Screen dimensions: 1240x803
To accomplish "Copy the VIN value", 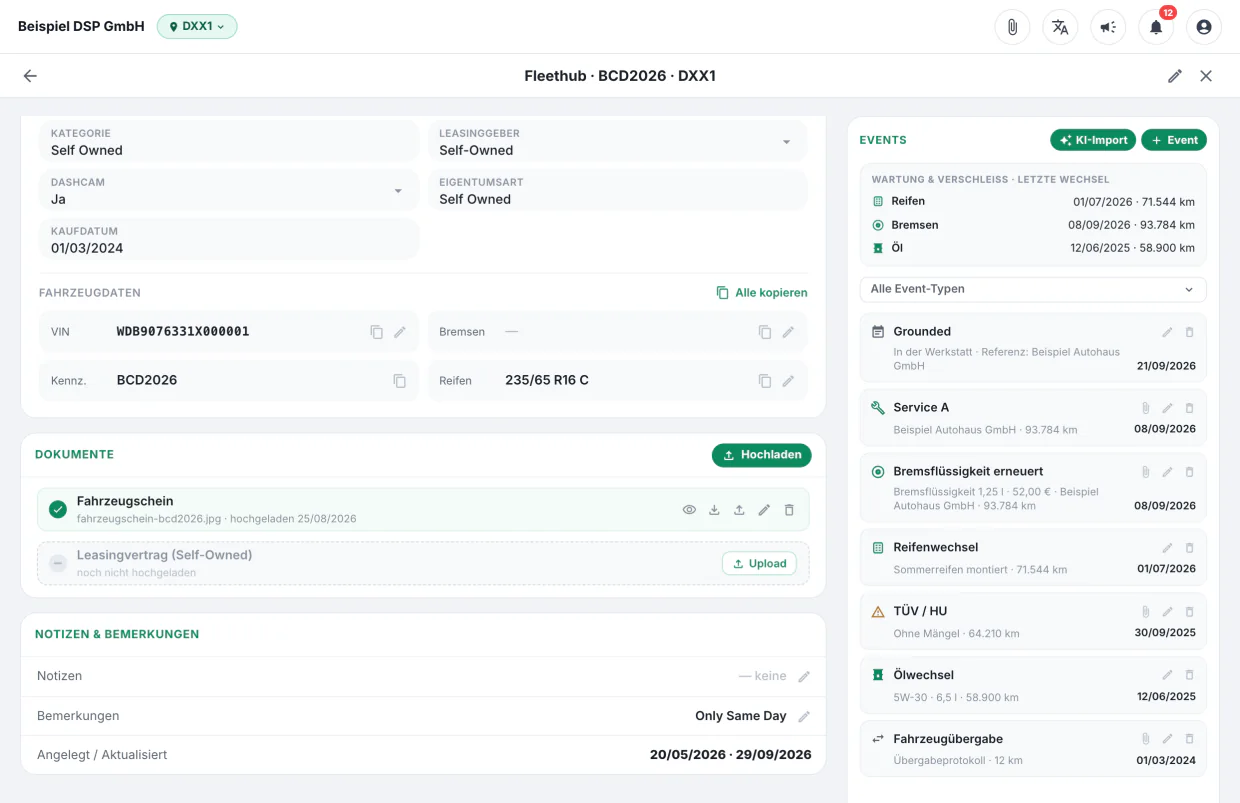I will tap(377, 332).
